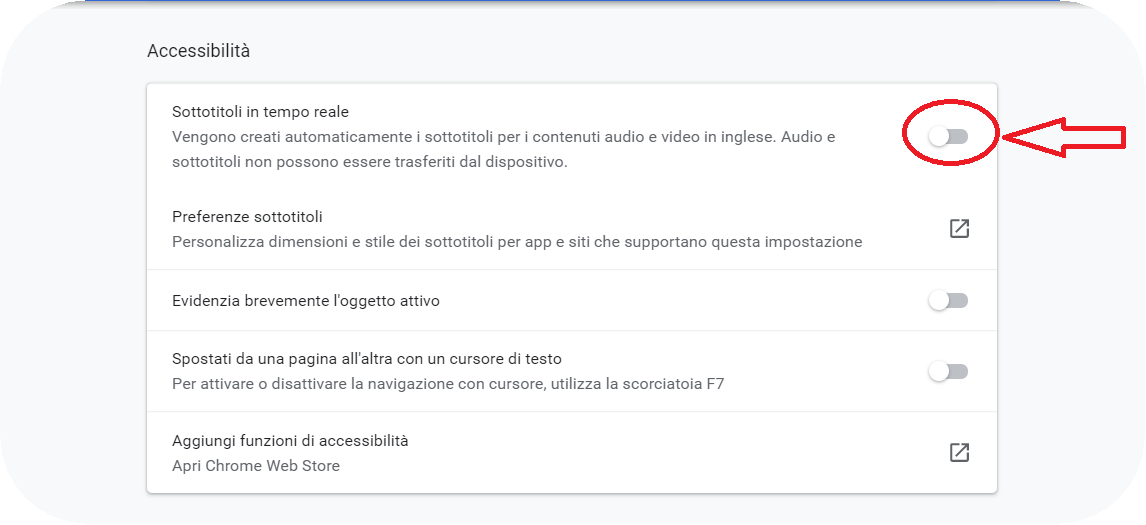
Task: Select the Accessibilità section heading
Action: click(198, 51)
